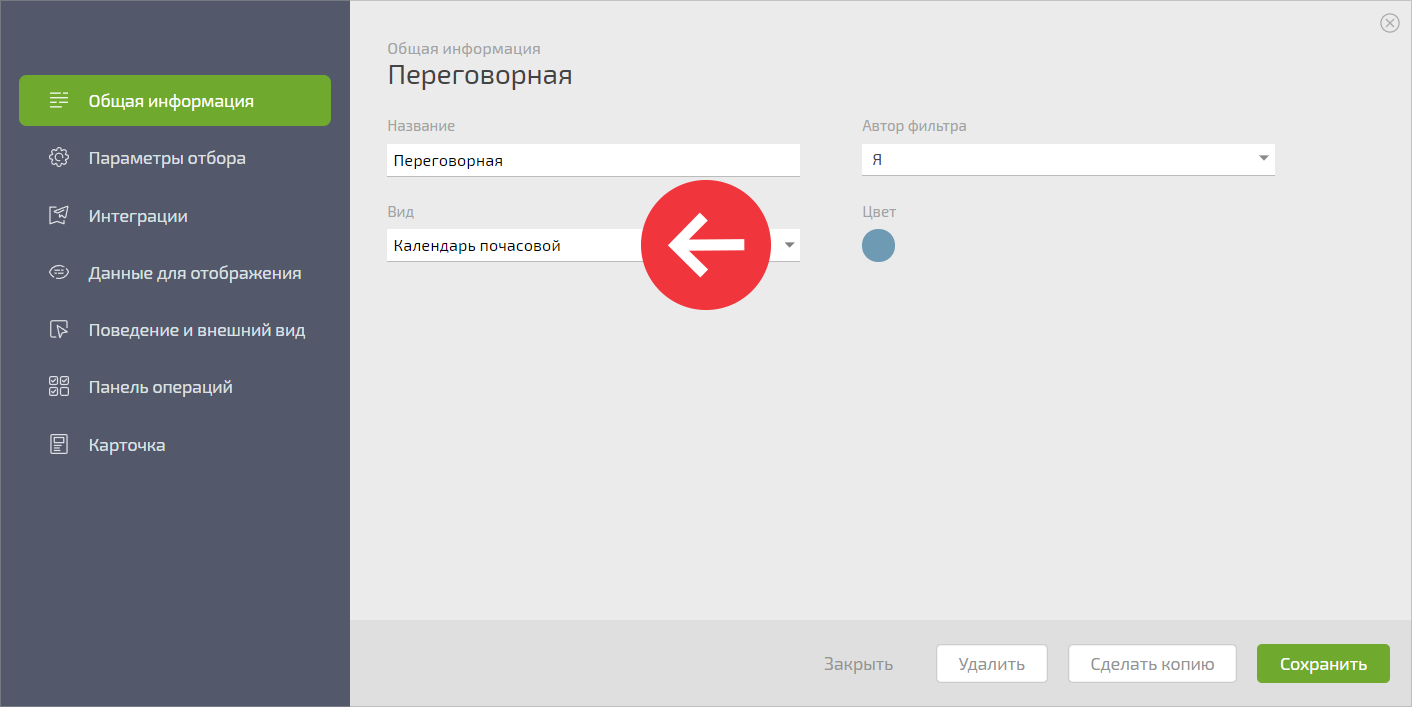The height and width of the screenshot is (707, 1412).
Task: Open Данные для отображения section
Action: [175, 272]
